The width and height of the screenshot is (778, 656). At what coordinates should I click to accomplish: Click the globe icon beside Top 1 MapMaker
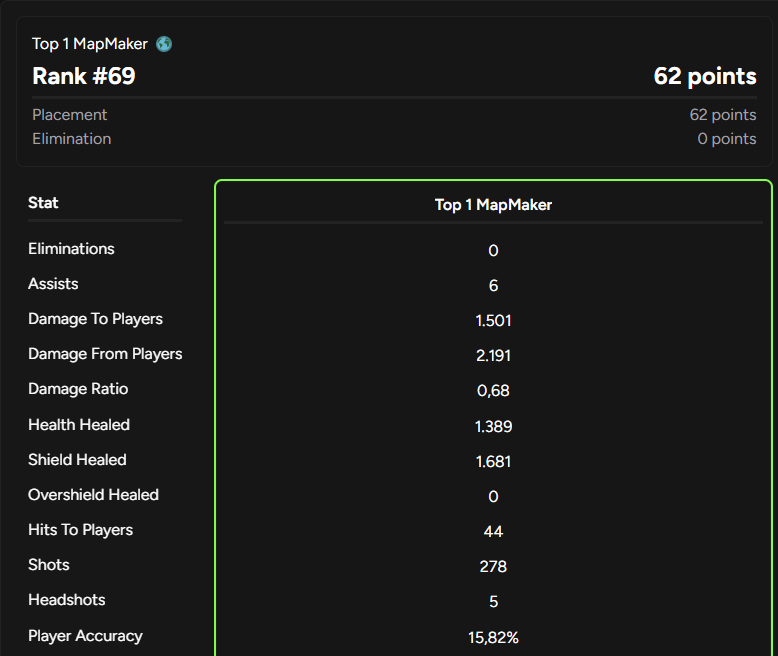[x=164, y=44]
